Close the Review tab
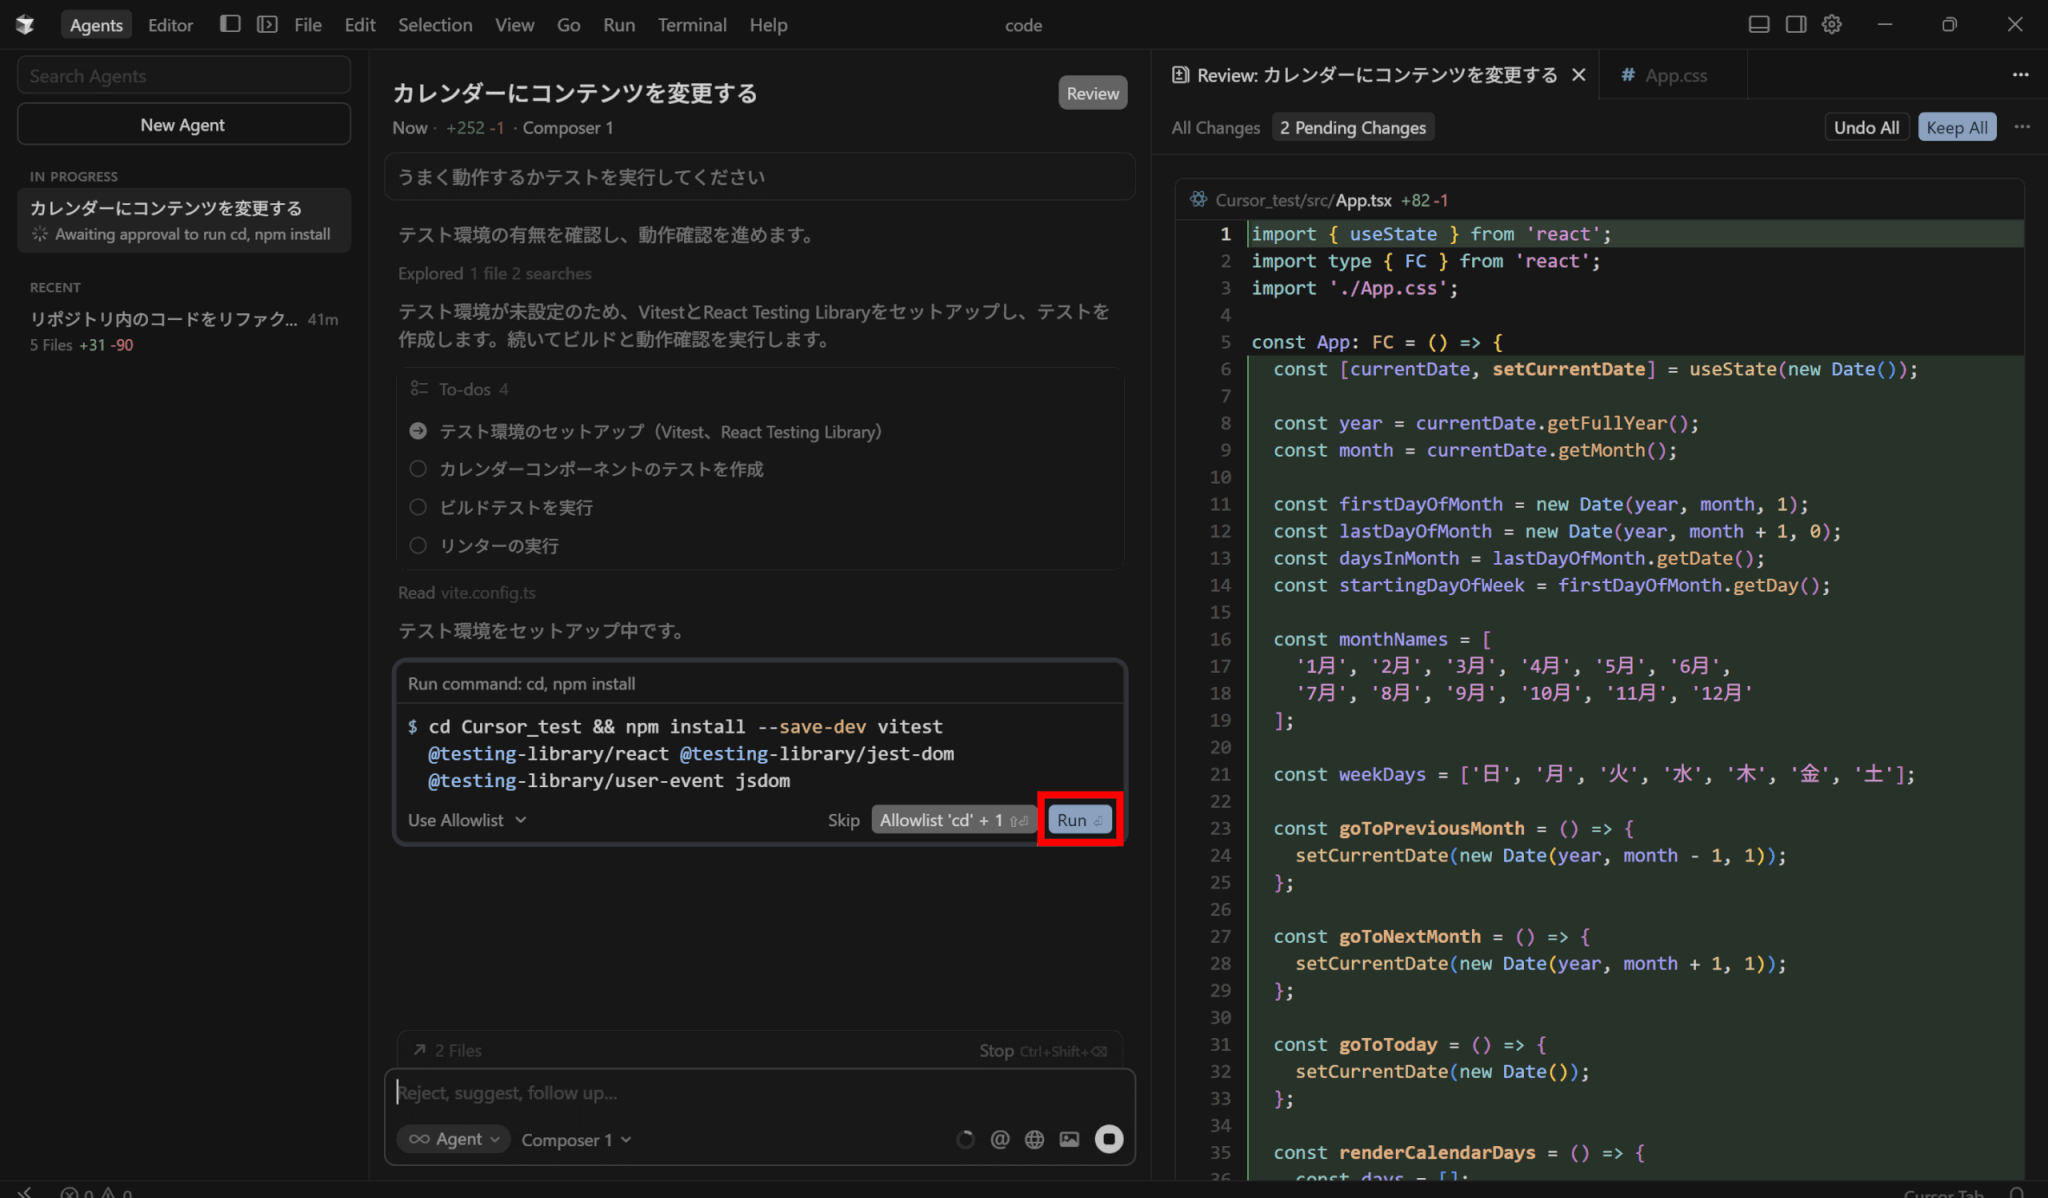The width and height of the screenshot is (2048, 1198). click(x=1579, y=75)
